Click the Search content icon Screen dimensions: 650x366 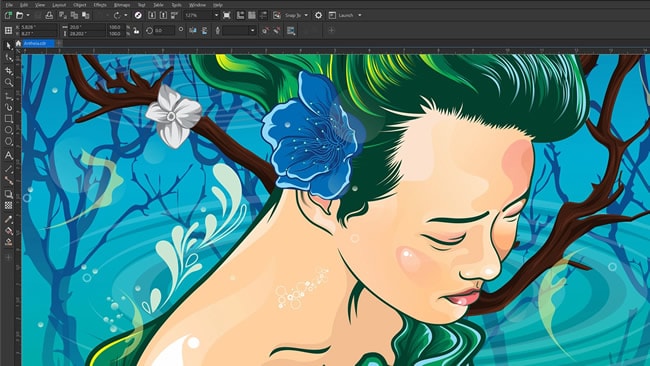tap(138, 15)
